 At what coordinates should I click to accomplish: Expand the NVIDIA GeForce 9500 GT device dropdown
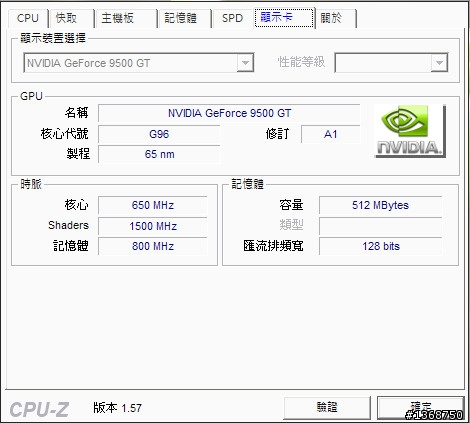coord(245,63)
